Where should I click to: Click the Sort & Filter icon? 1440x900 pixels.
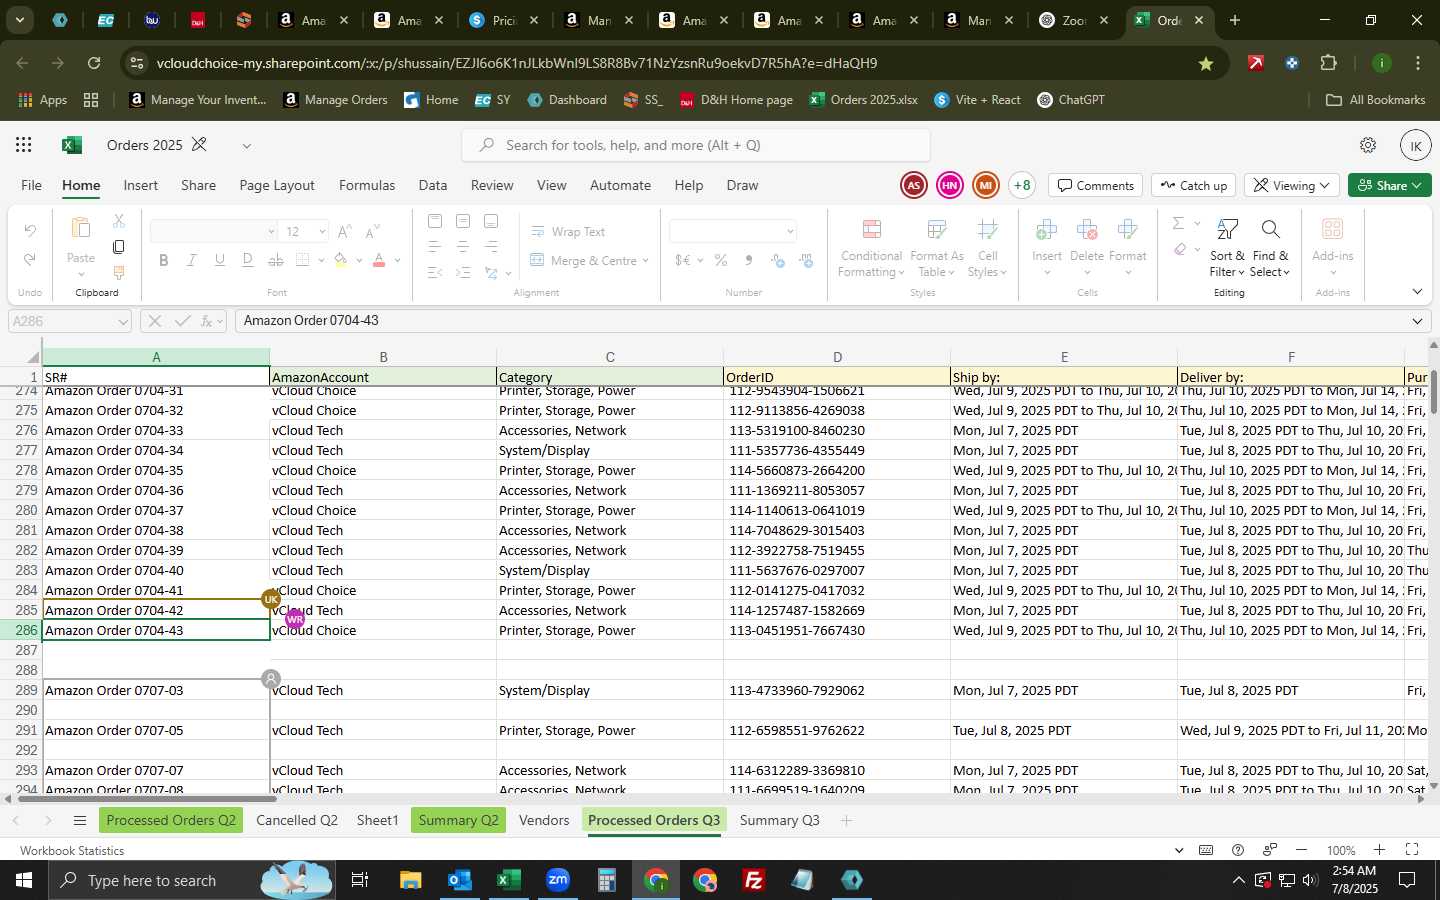(1227, 231)
